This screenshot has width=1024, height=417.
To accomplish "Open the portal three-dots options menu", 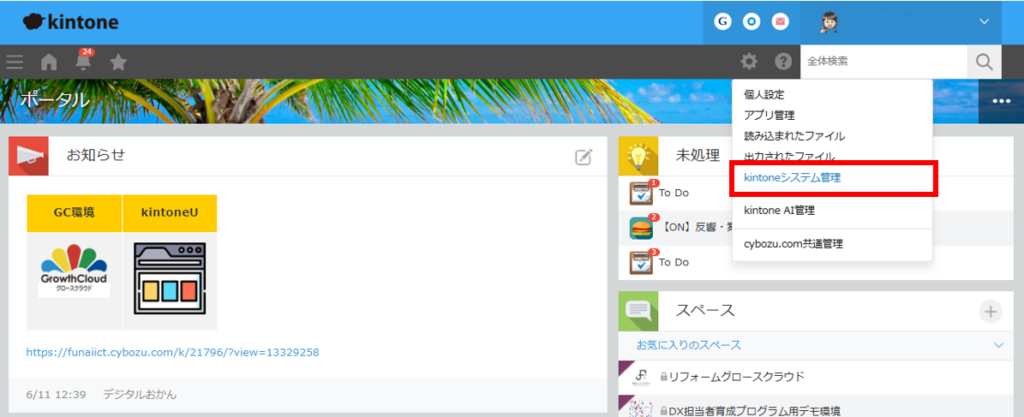I will coord(1001,101).
